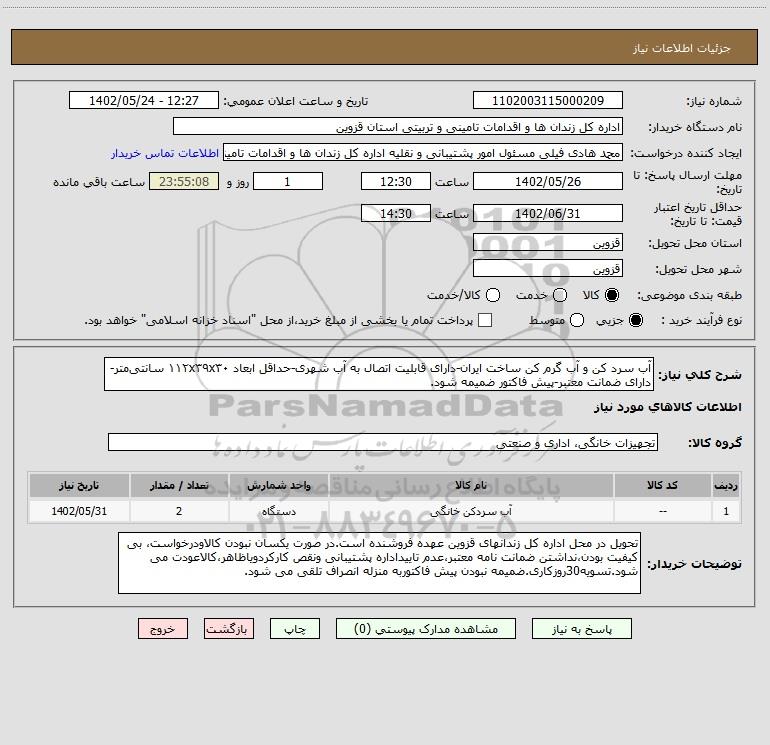Select the کالا radio button
Image resolution: width=770 pixels, height=745 pixels.
(x=612, y=295)
